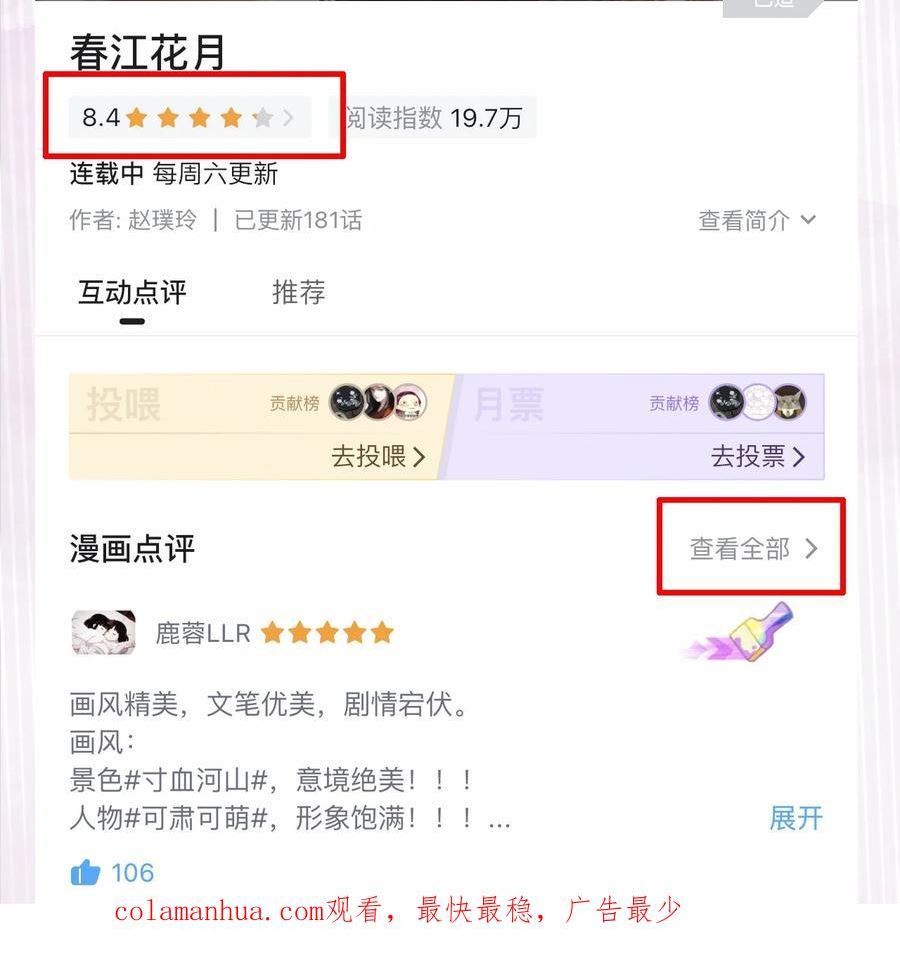Image resolution: width=900 pixels, height=975 pixels.
Task: Expand the review with 展开
Action: tap(796, 818)
